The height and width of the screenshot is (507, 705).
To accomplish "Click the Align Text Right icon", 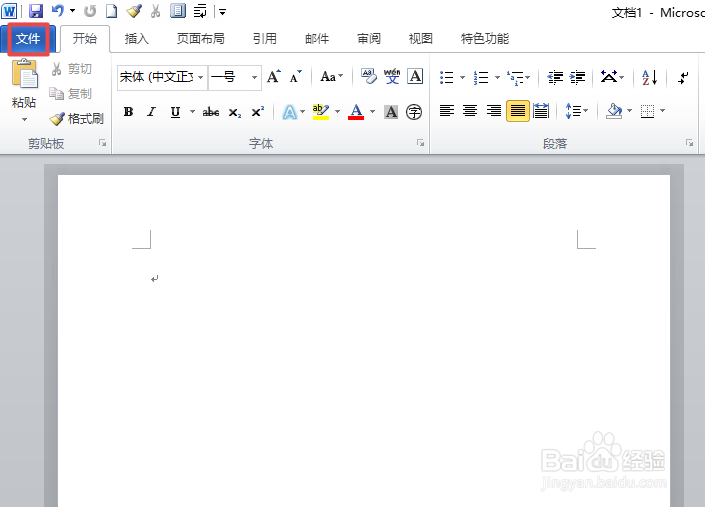I will 494,111.
